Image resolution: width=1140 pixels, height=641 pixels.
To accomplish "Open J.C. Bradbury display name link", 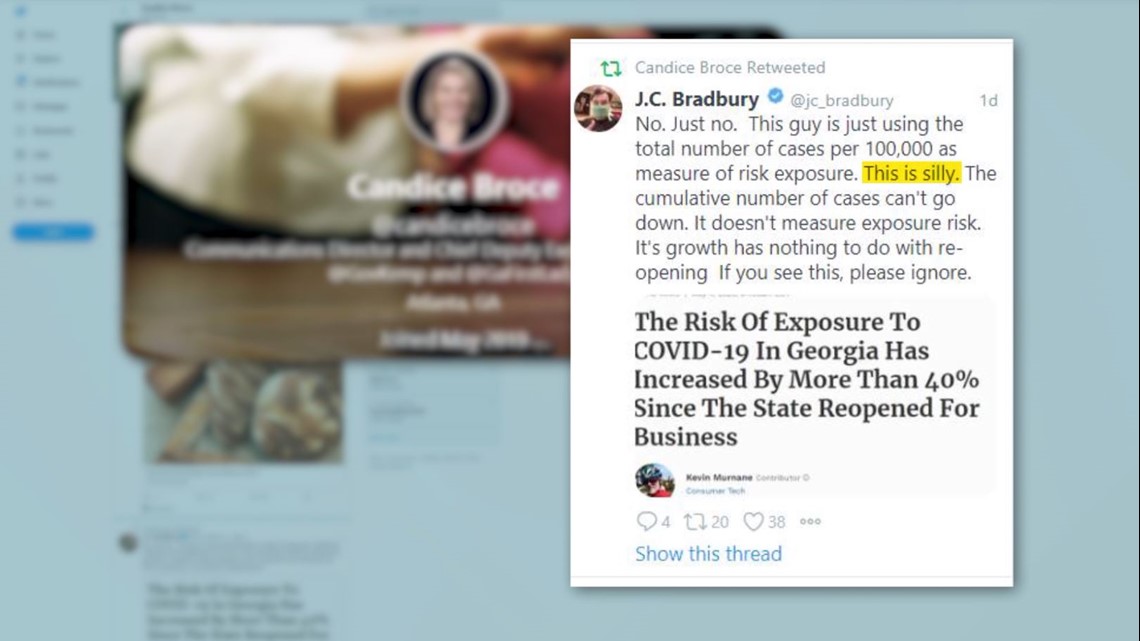I will pos(697,99).
